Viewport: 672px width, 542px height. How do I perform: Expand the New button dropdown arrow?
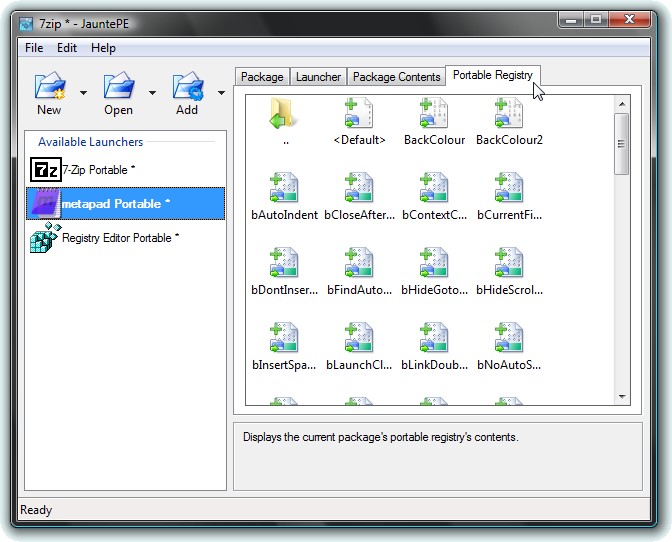point(83,93)
